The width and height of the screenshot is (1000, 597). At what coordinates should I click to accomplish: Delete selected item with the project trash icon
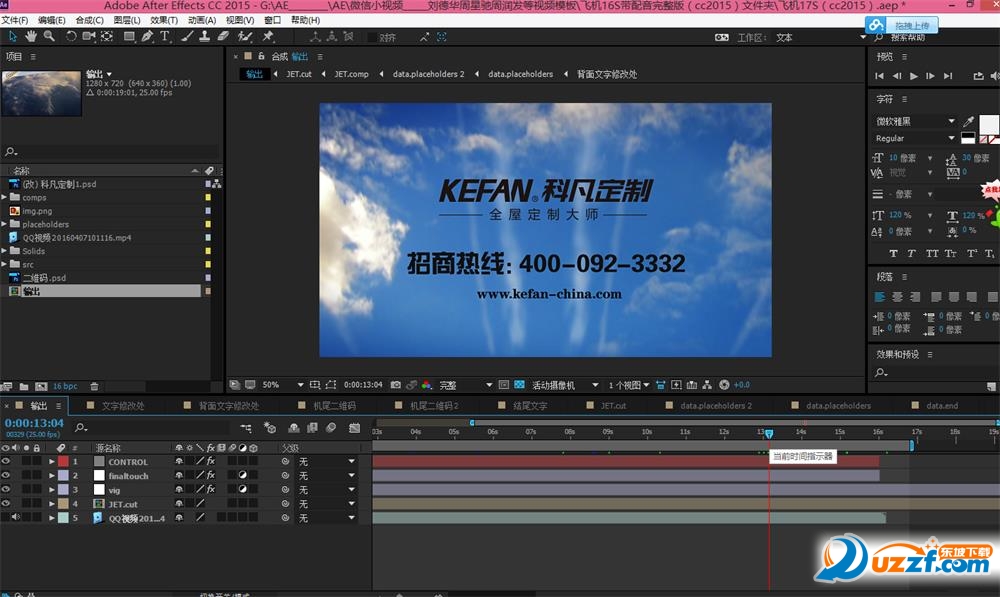click(94, 386)
